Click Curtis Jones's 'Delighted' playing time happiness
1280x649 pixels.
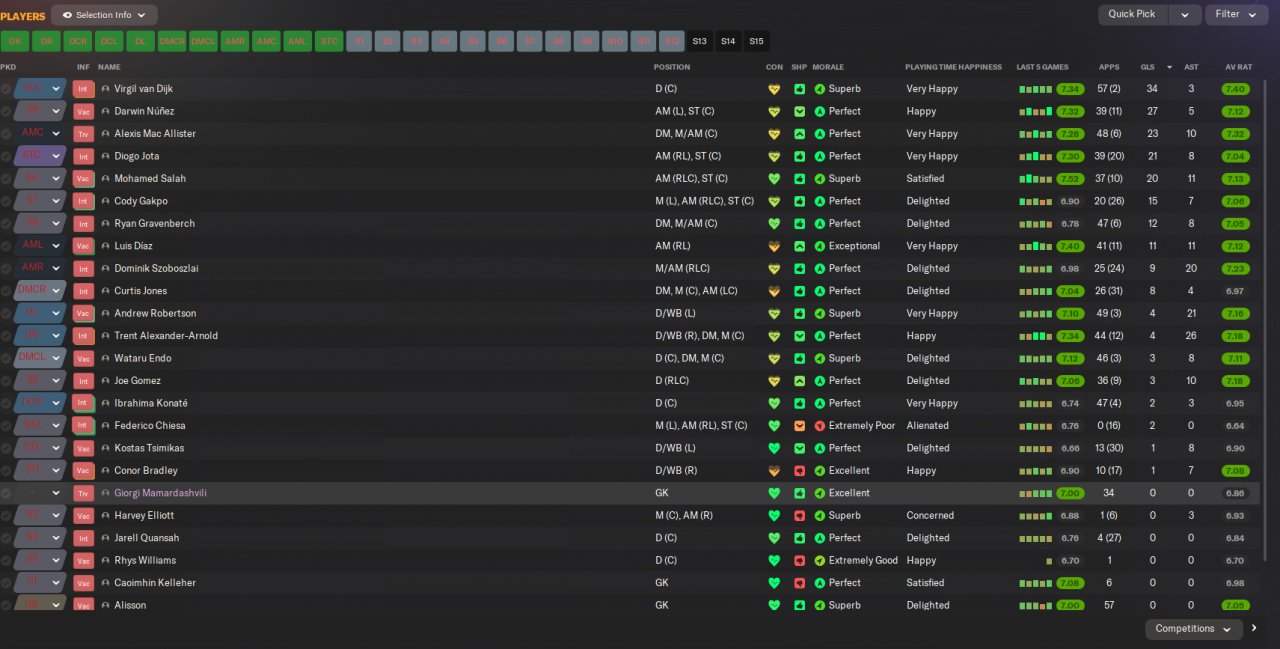(x=928, y=291)
